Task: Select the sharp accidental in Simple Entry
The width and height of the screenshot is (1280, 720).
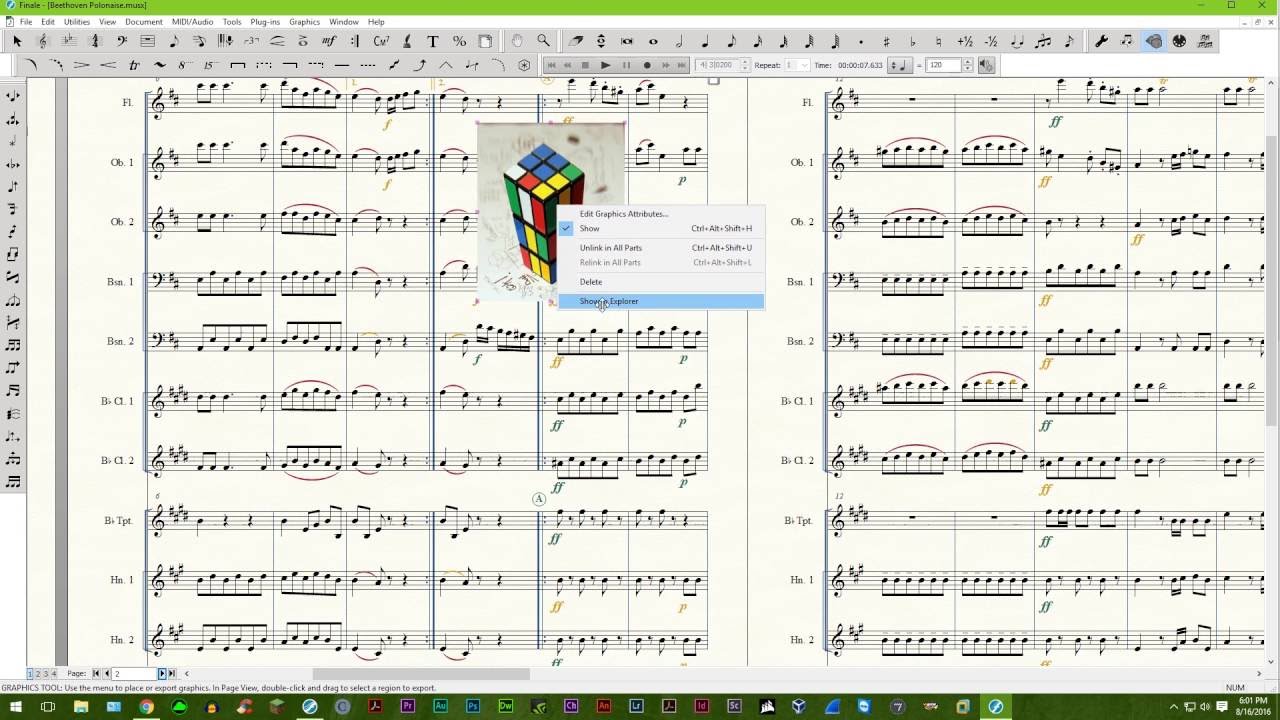Action: tap(887, 41)
